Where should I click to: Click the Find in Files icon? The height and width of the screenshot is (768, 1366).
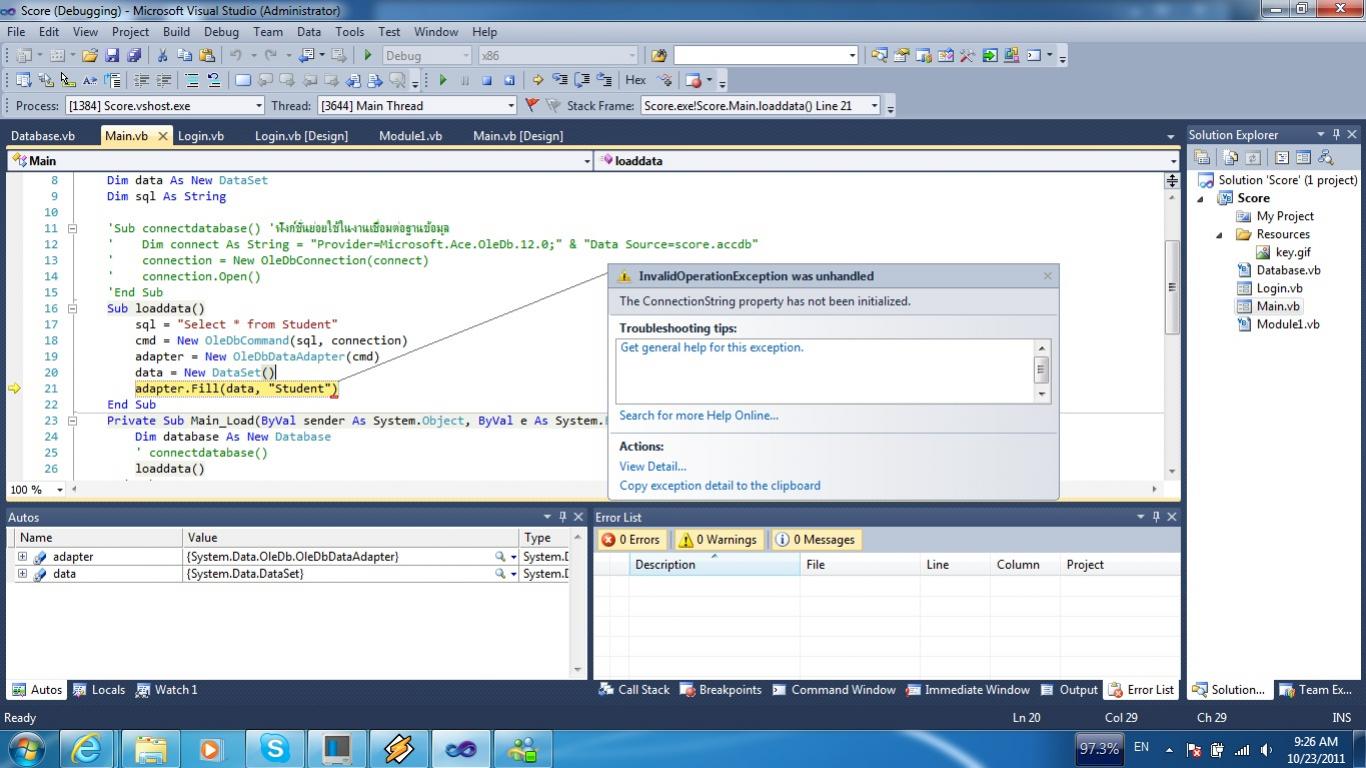(x=659, y=56)
